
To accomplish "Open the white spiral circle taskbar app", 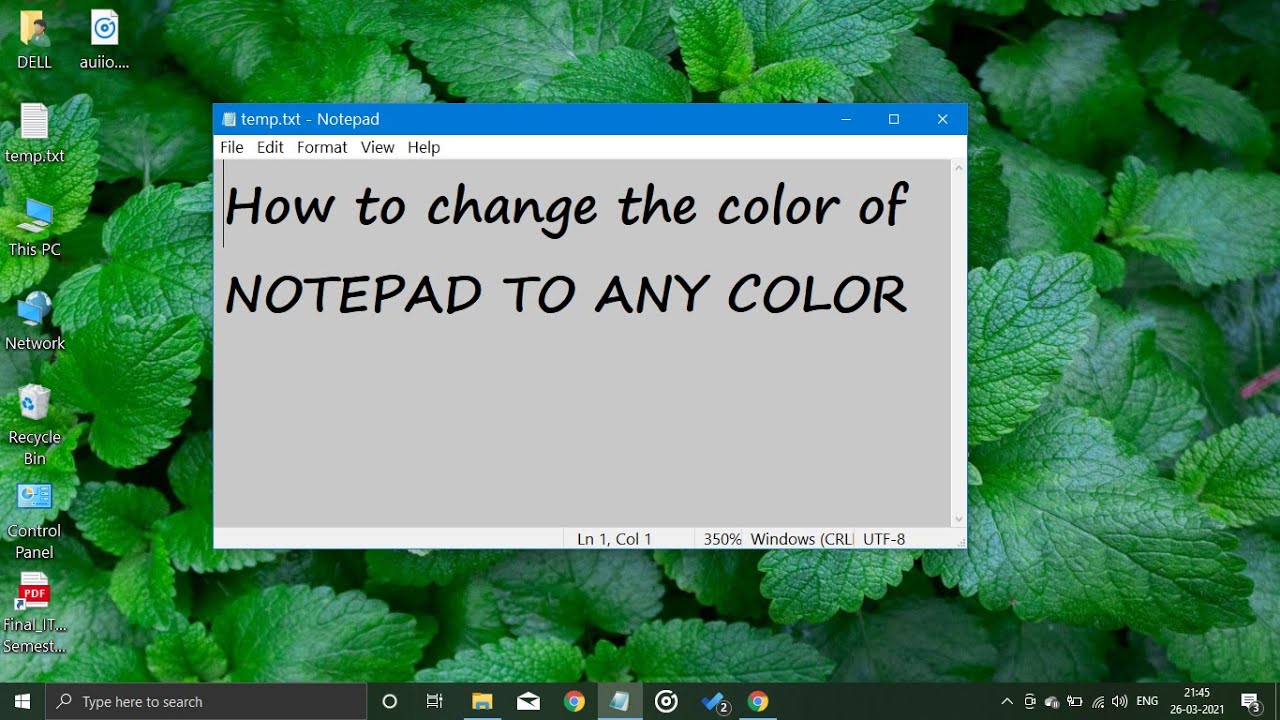I will pos(666,701).
